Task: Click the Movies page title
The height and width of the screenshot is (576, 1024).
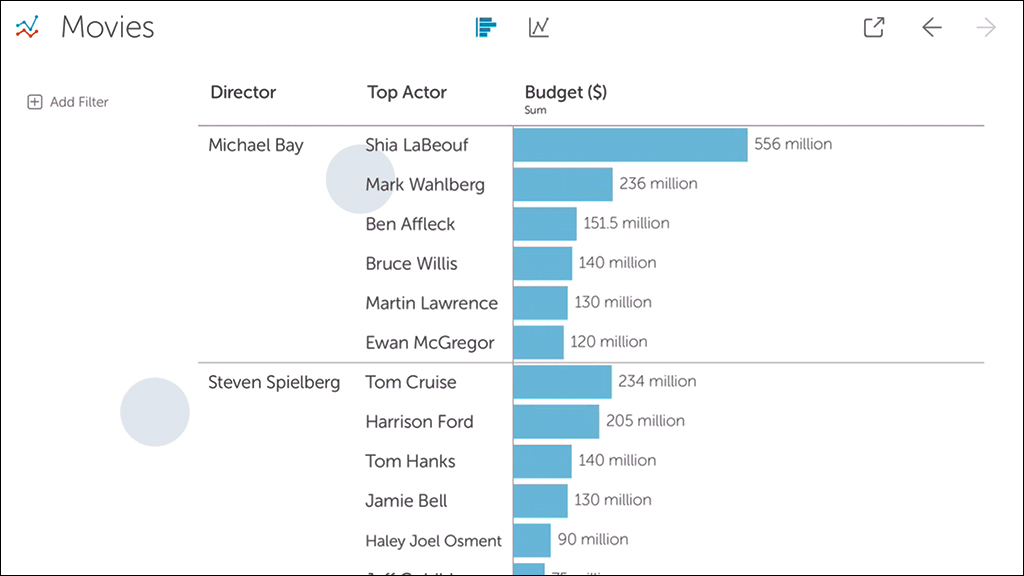Action: point(107,27)
